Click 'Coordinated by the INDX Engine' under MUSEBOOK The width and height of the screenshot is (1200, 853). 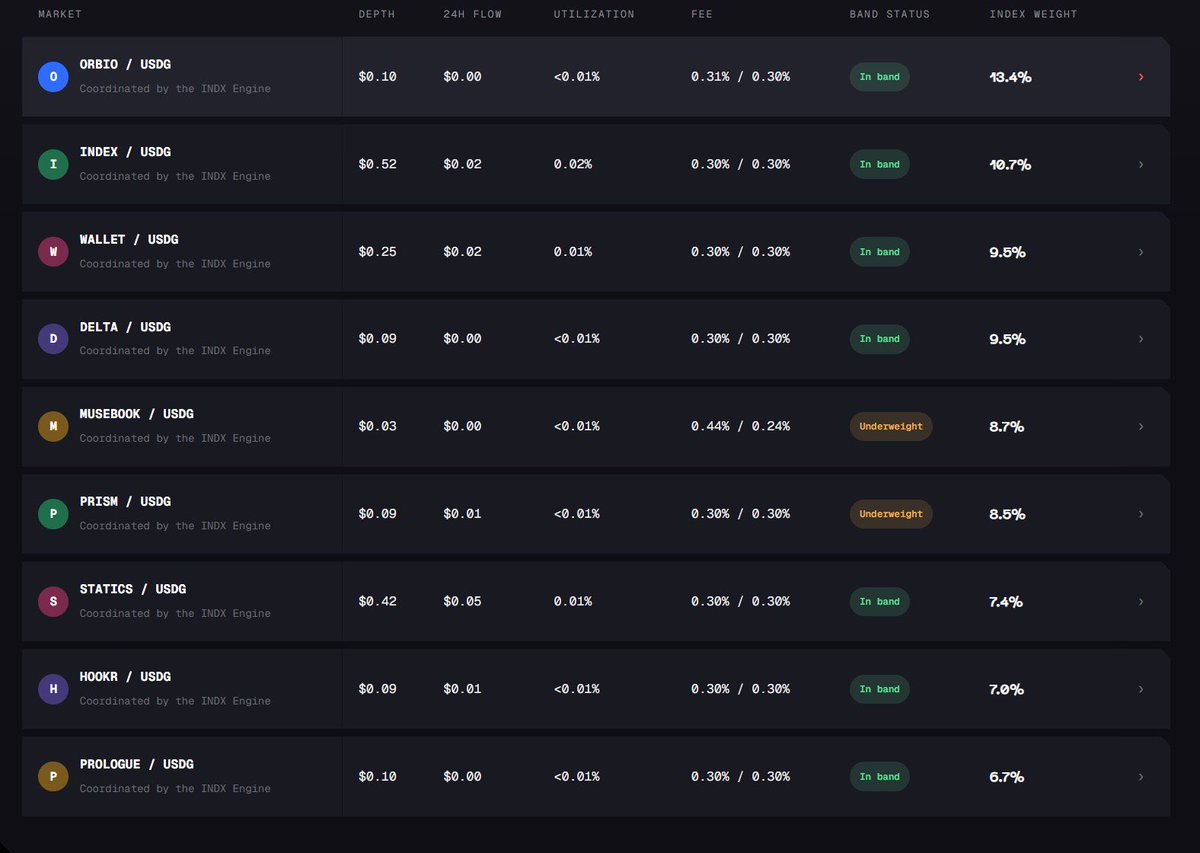pyautogui.click(x=175, y=438)
